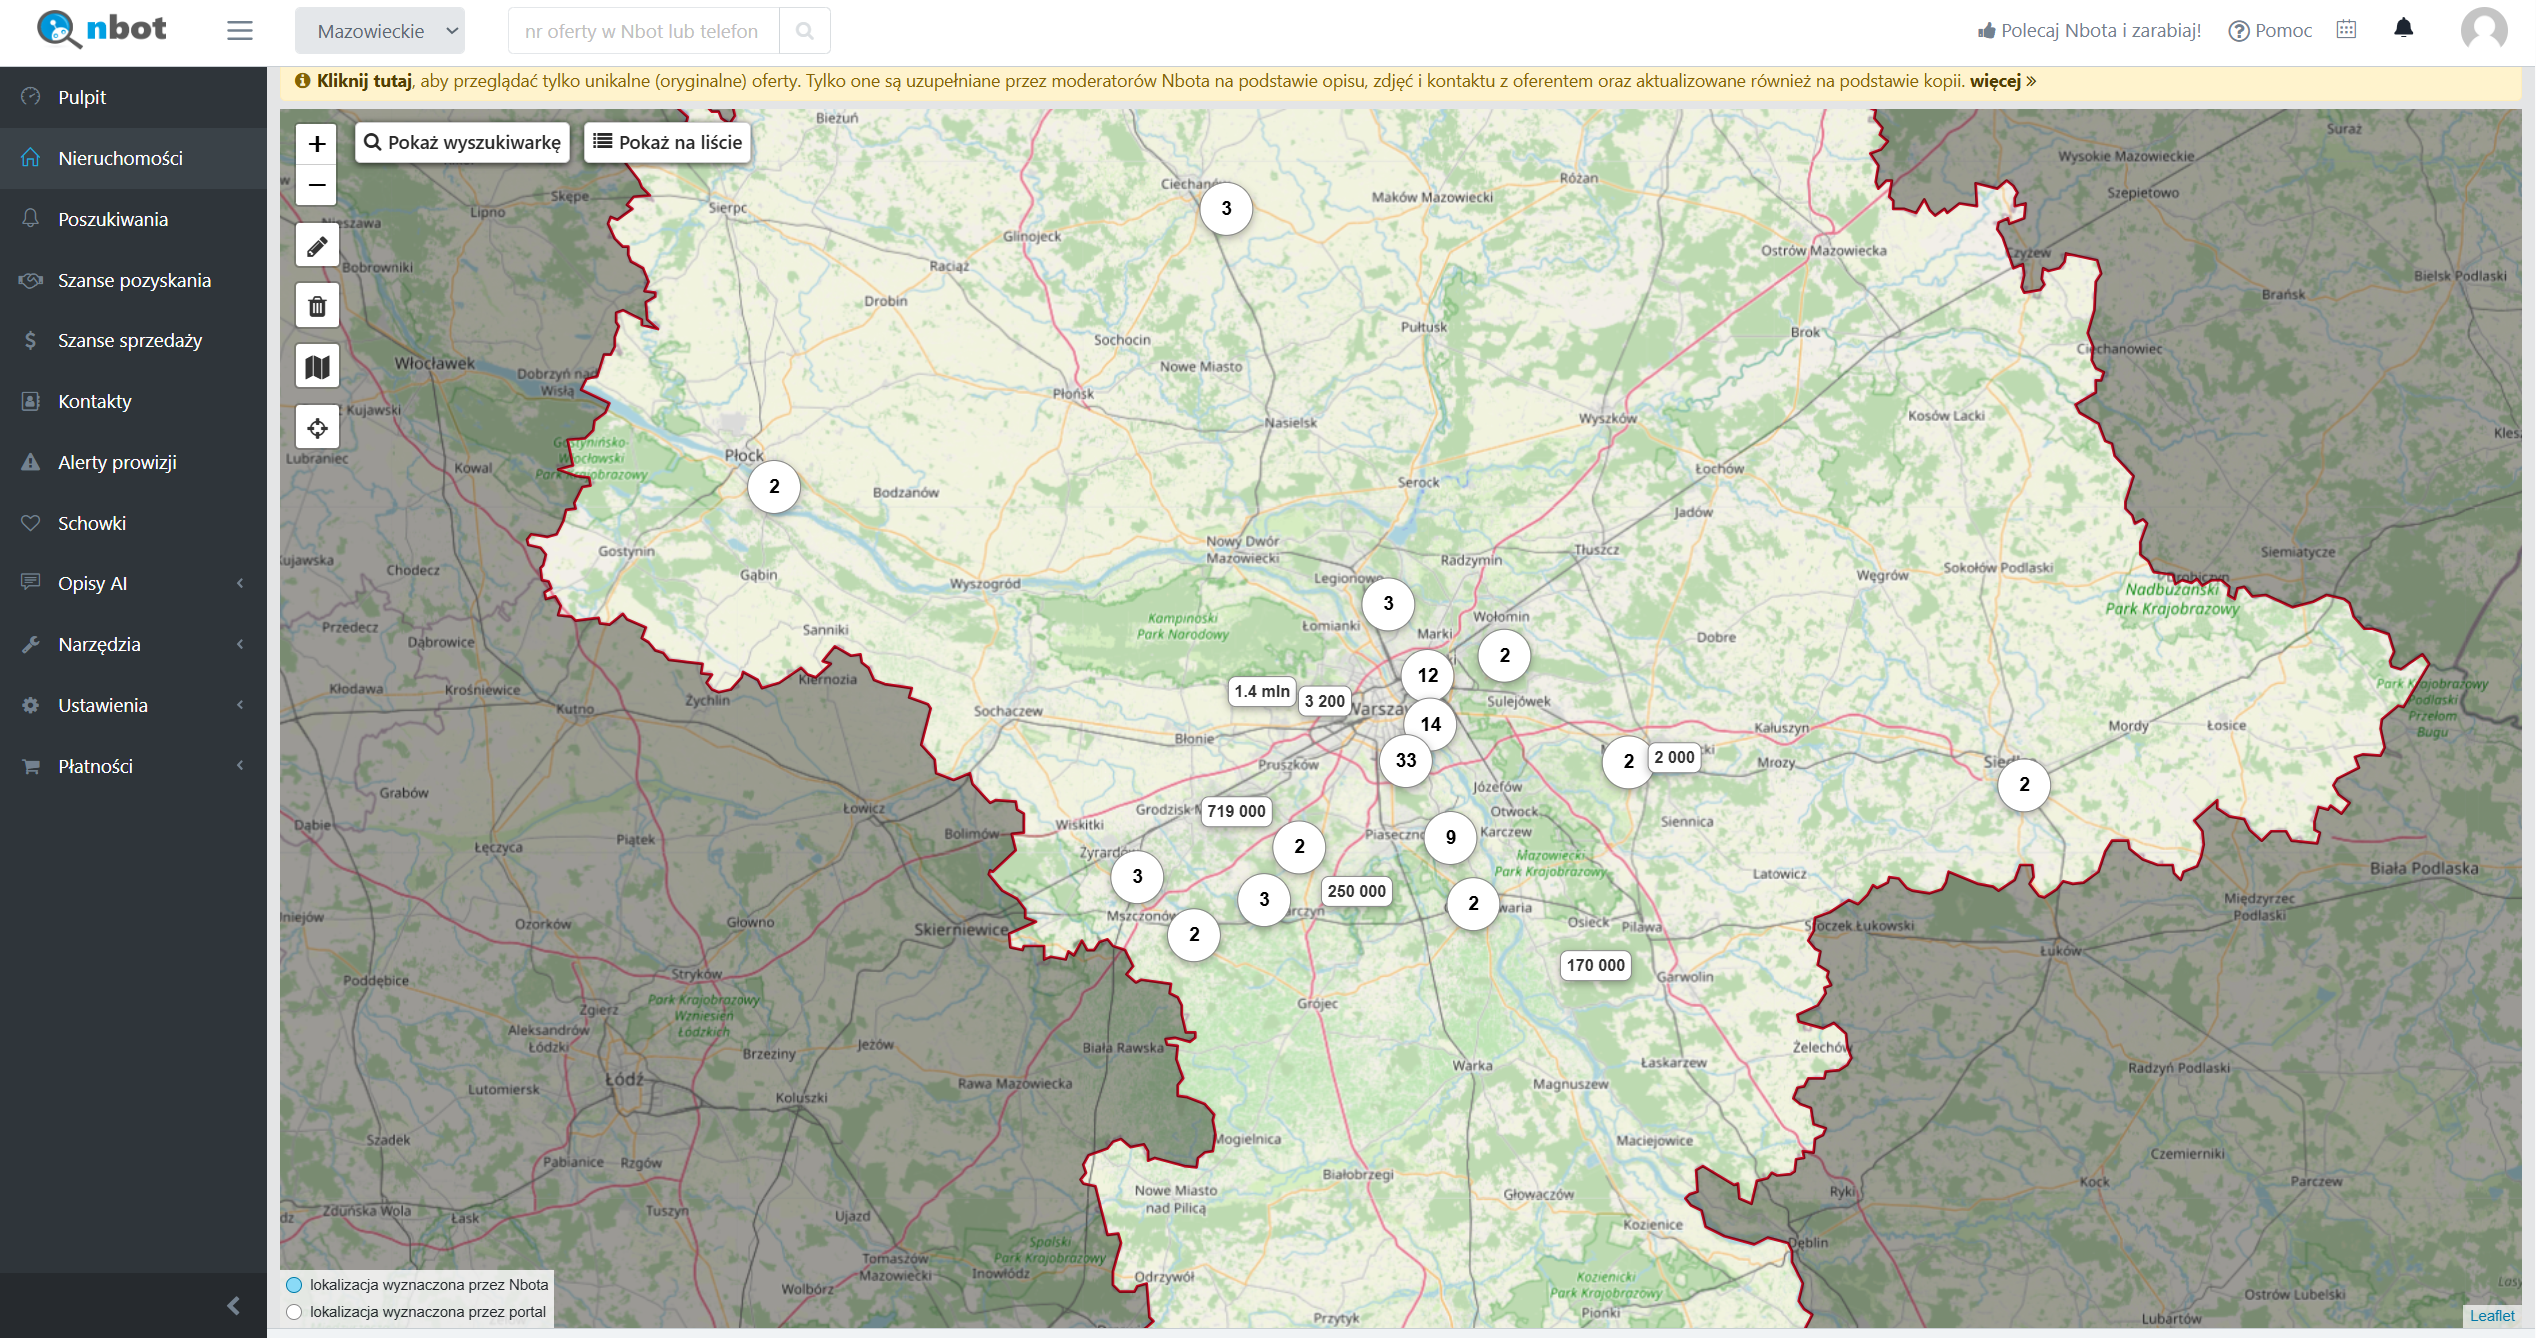
Task: Click the 1.4 mln price marker
Action: point(1262,691)
